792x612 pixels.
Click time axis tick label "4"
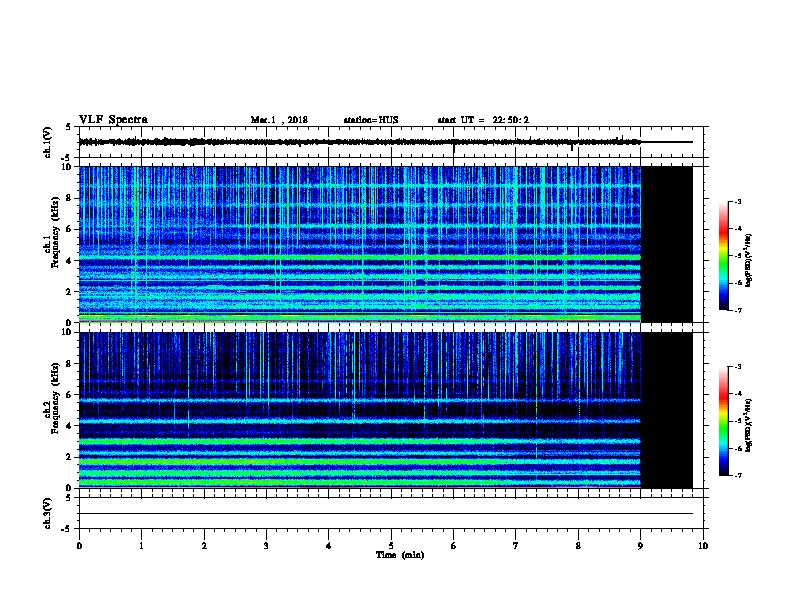[x=329, y=546]
